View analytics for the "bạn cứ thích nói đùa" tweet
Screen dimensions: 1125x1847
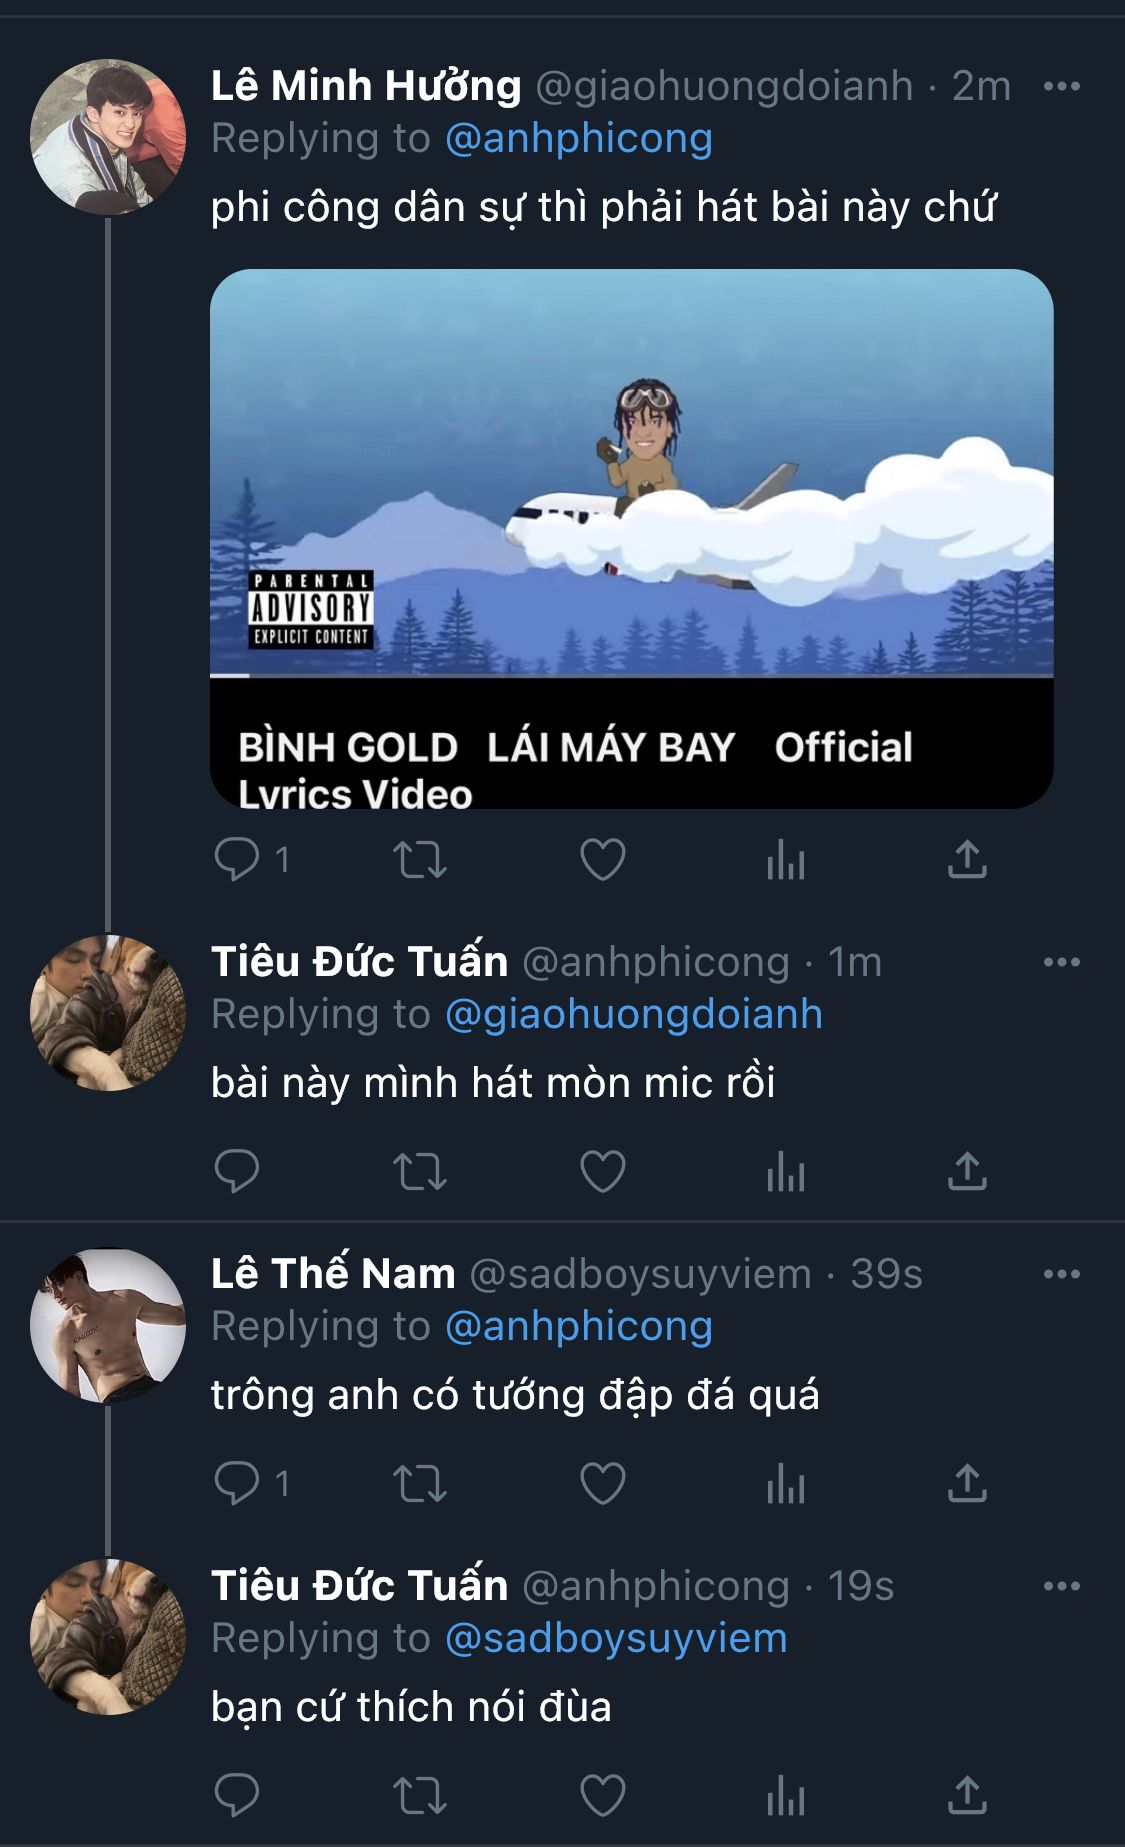pos(785,1795)
